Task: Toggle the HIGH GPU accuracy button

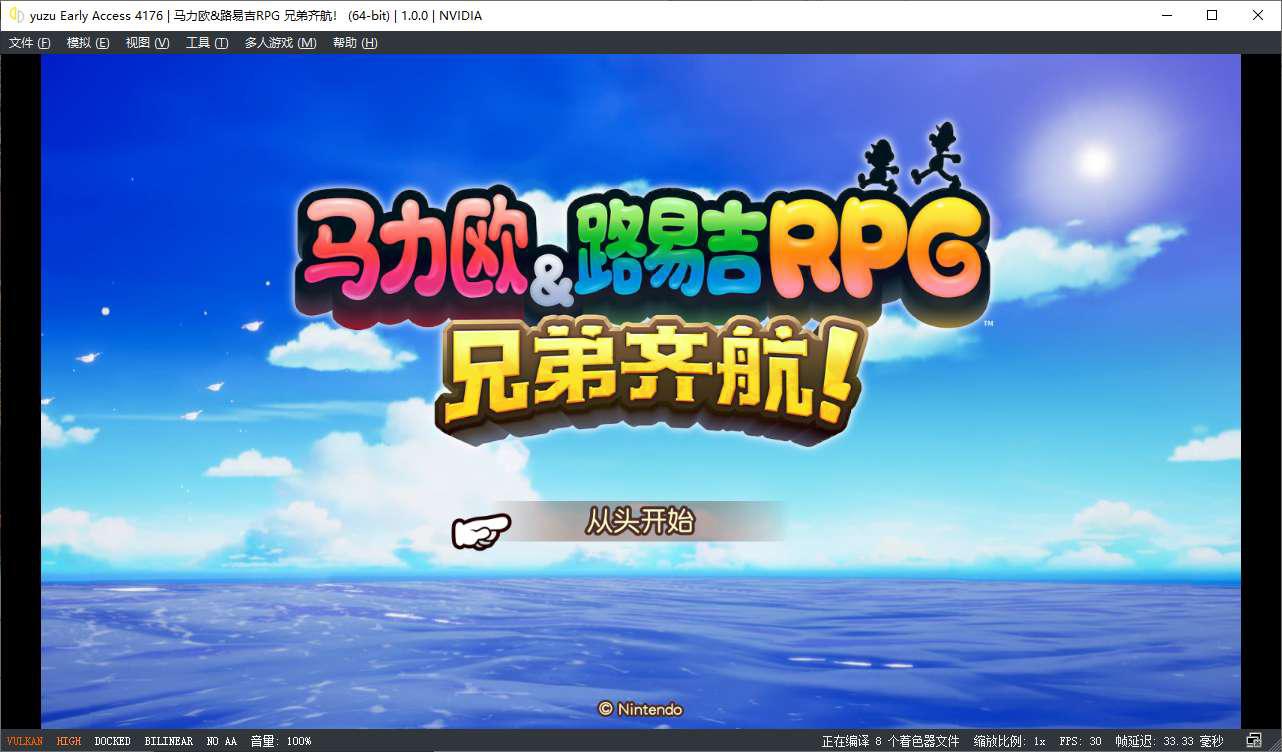Action: pos(69,741)
